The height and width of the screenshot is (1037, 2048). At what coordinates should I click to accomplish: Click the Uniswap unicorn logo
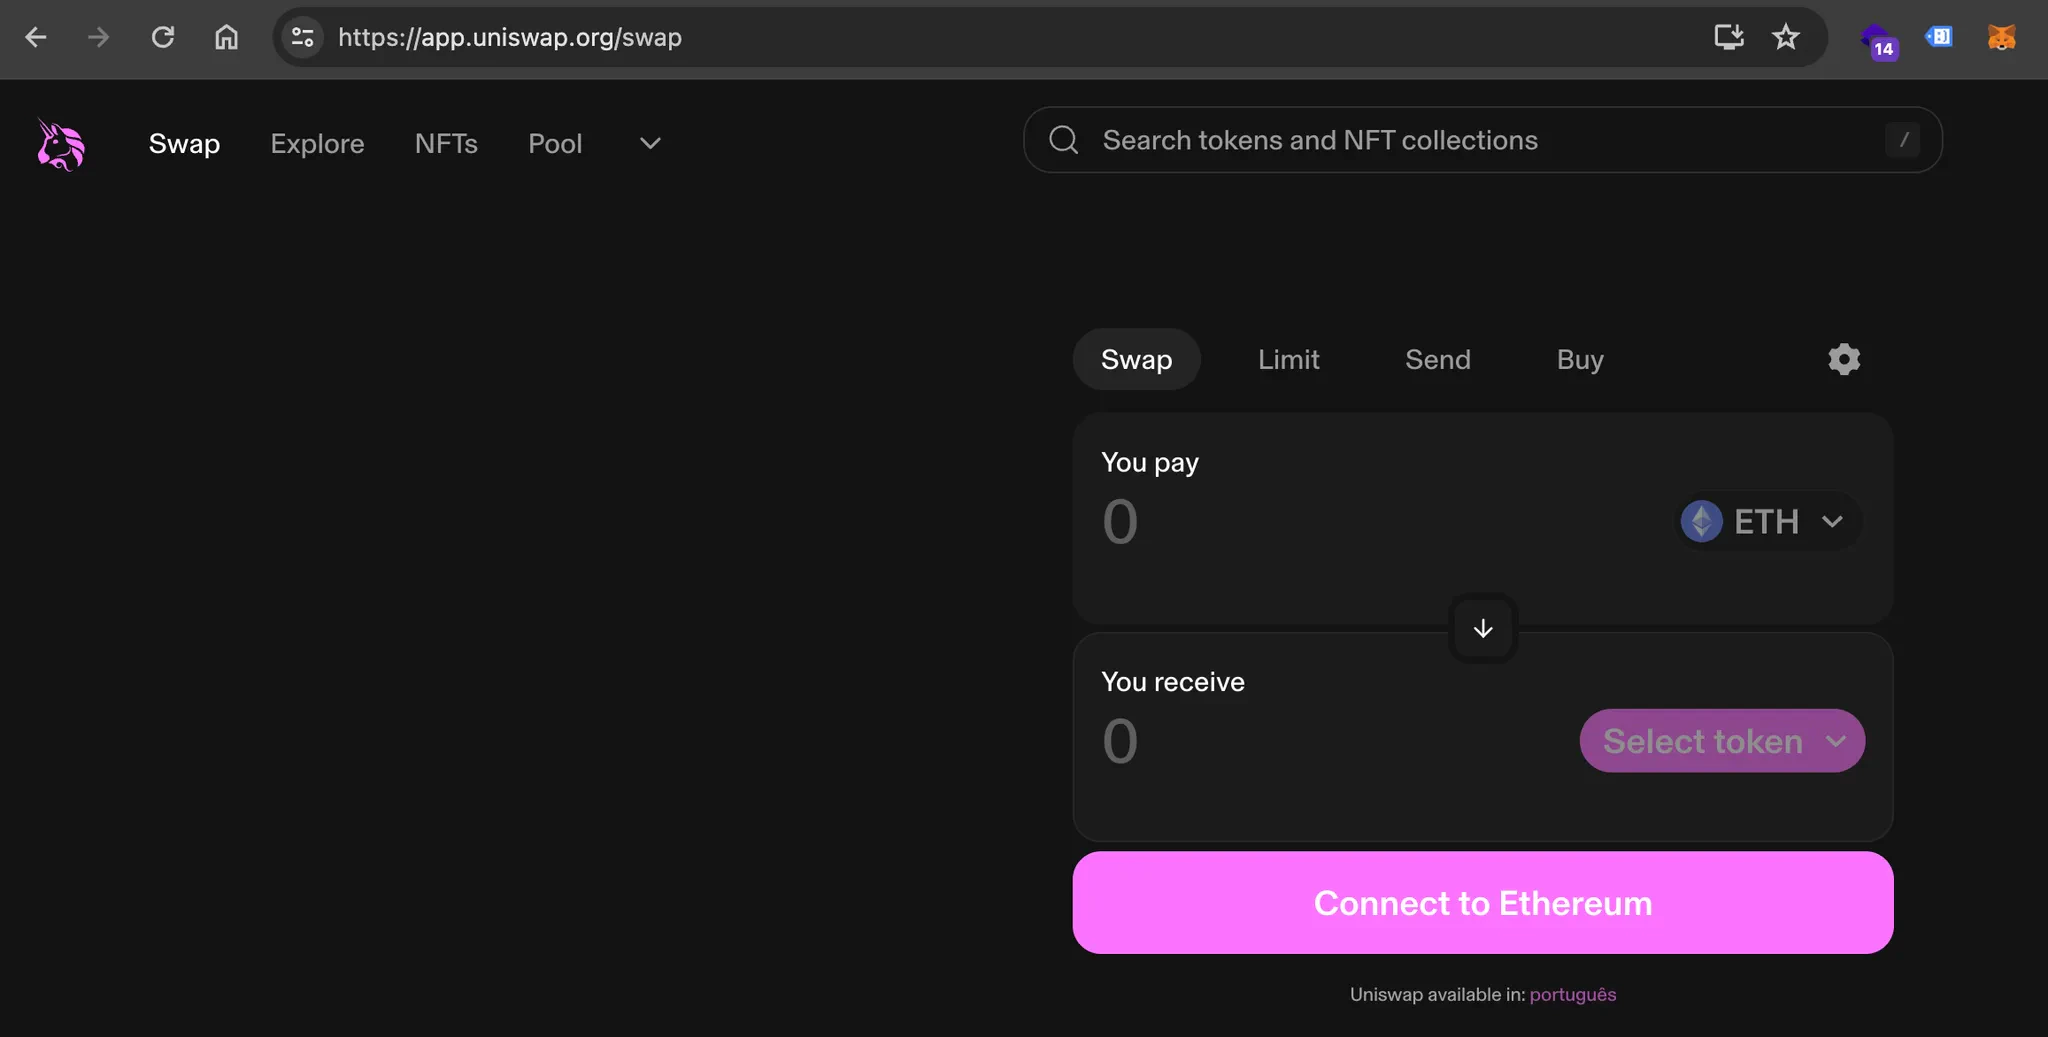[x=61, y=144]
